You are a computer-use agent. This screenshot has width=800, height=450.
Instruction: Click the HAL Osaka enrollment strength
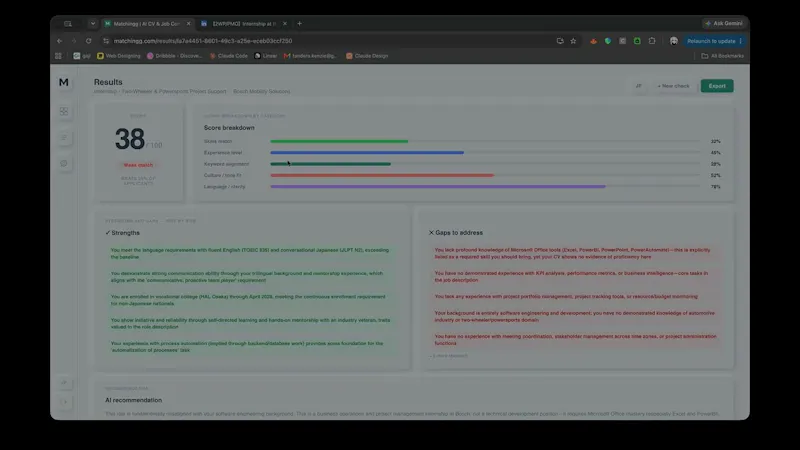[x=249, y=300]
